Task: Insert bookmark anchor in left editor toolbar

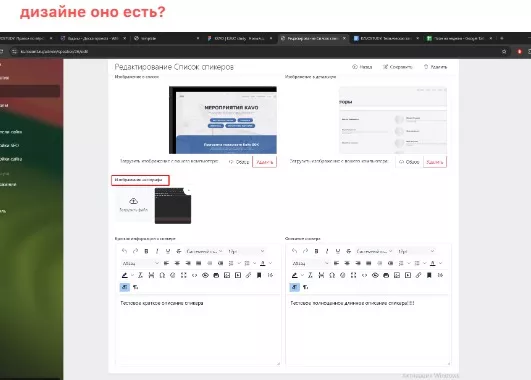Action: pyautogui.click(x=259, y=275)
